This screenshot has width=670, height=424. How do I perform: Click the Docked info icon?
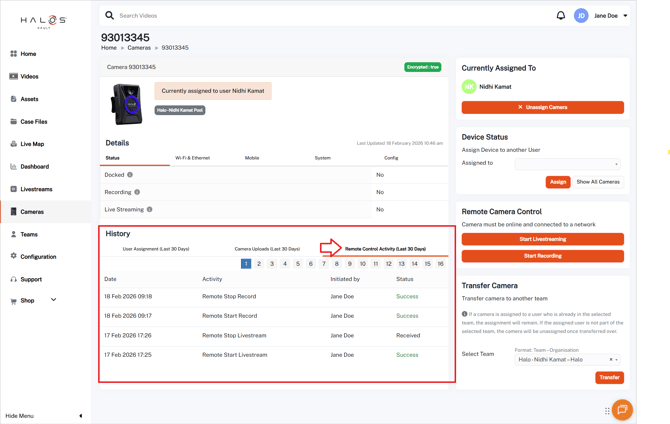[130, 175]
